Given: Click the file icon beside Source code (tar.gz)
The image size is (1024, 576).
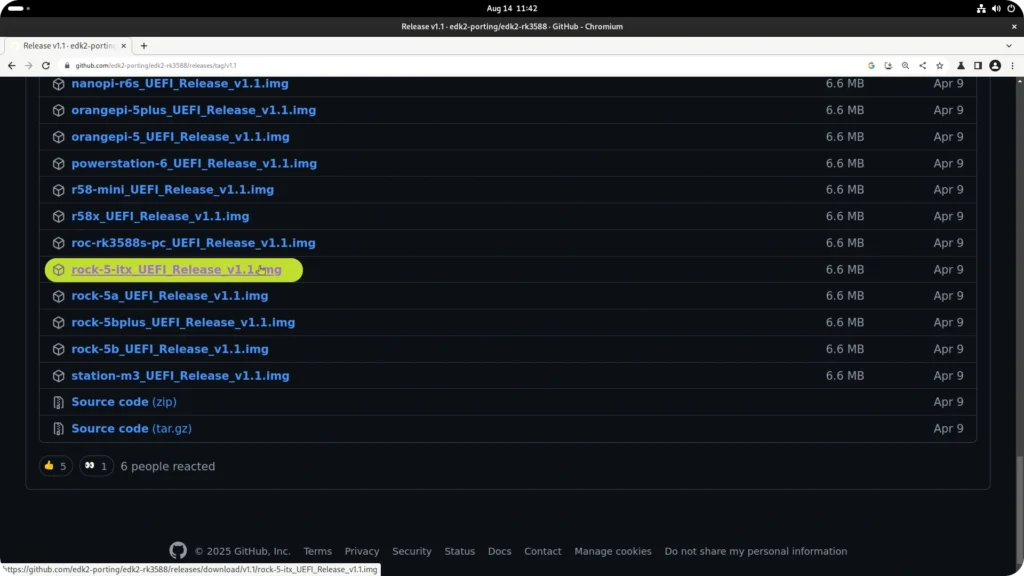Looking at the screenshot, I should coord(59,429).
